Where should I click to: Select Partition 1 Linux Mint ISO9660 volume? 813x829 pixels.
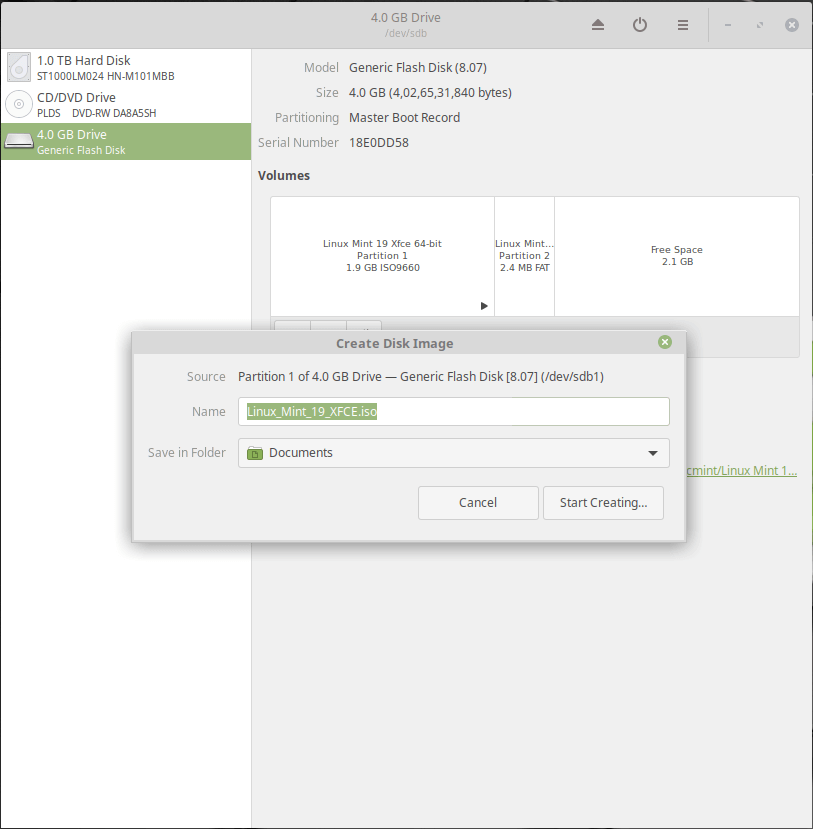coord(382,256)
